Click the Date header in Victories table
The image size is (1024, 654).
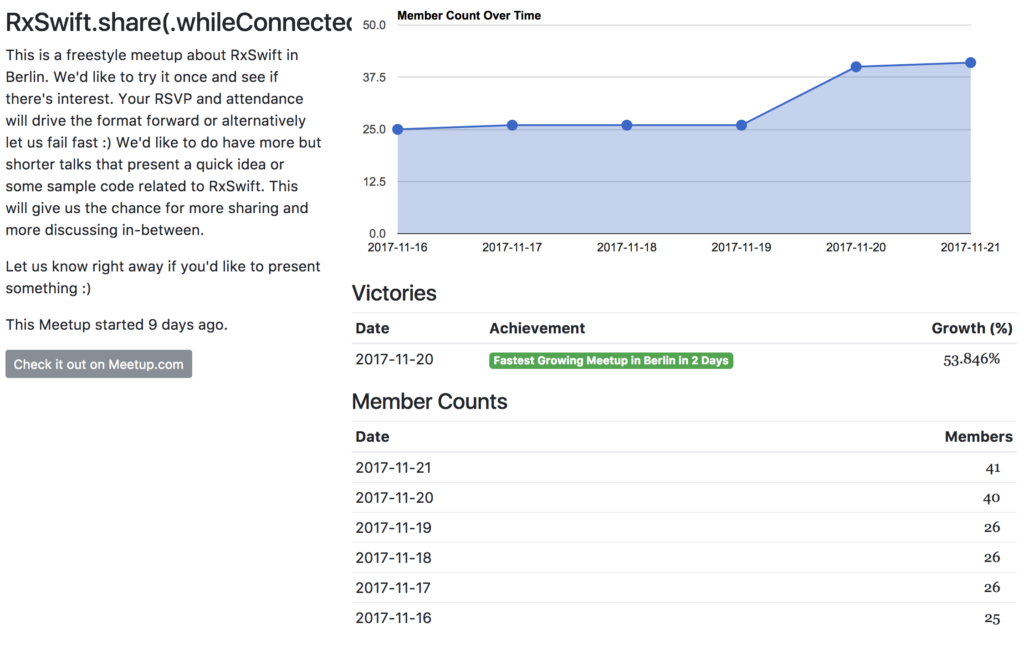point(372,328)
